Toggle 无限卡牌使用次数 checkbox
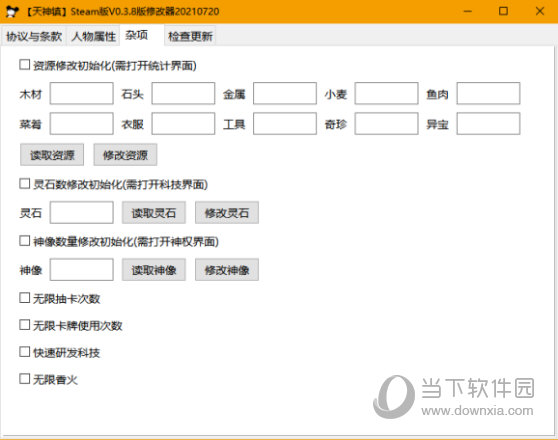Viewport: 558px width, 440px height. click(x=25, y=325)
